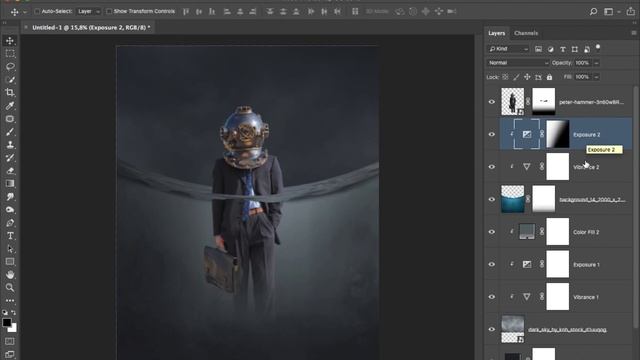640x360 pixels.
Task: Hide the Vibrance 1 layer
Action: click(492, 297)
